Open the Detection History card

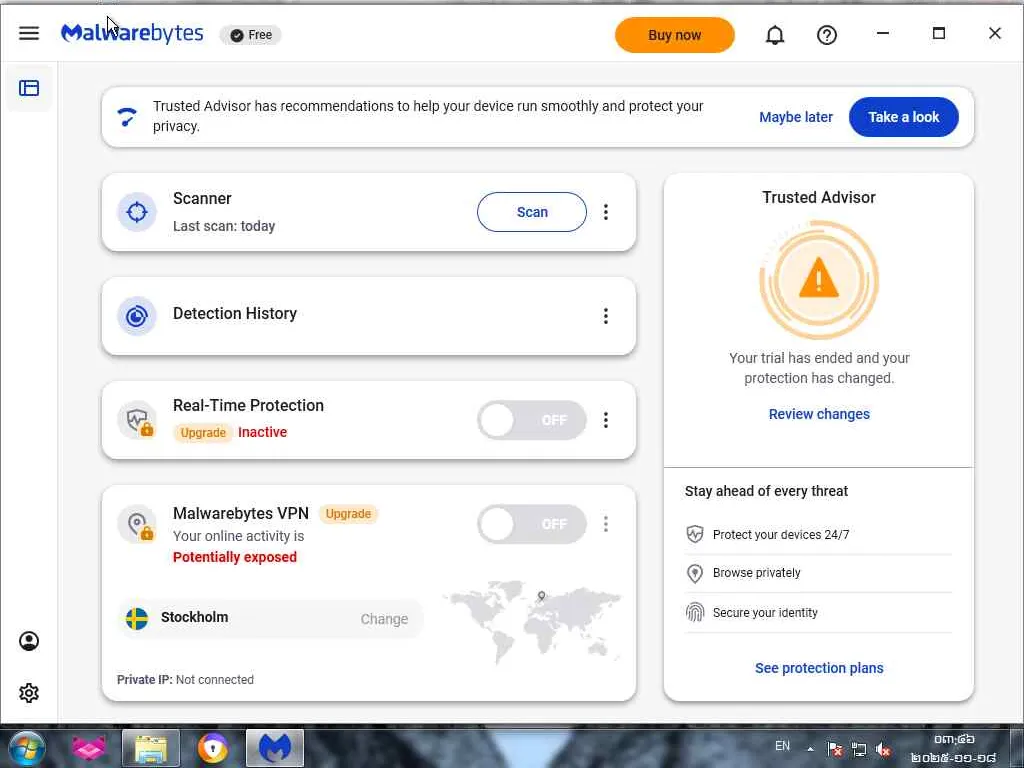coord(369,316)
